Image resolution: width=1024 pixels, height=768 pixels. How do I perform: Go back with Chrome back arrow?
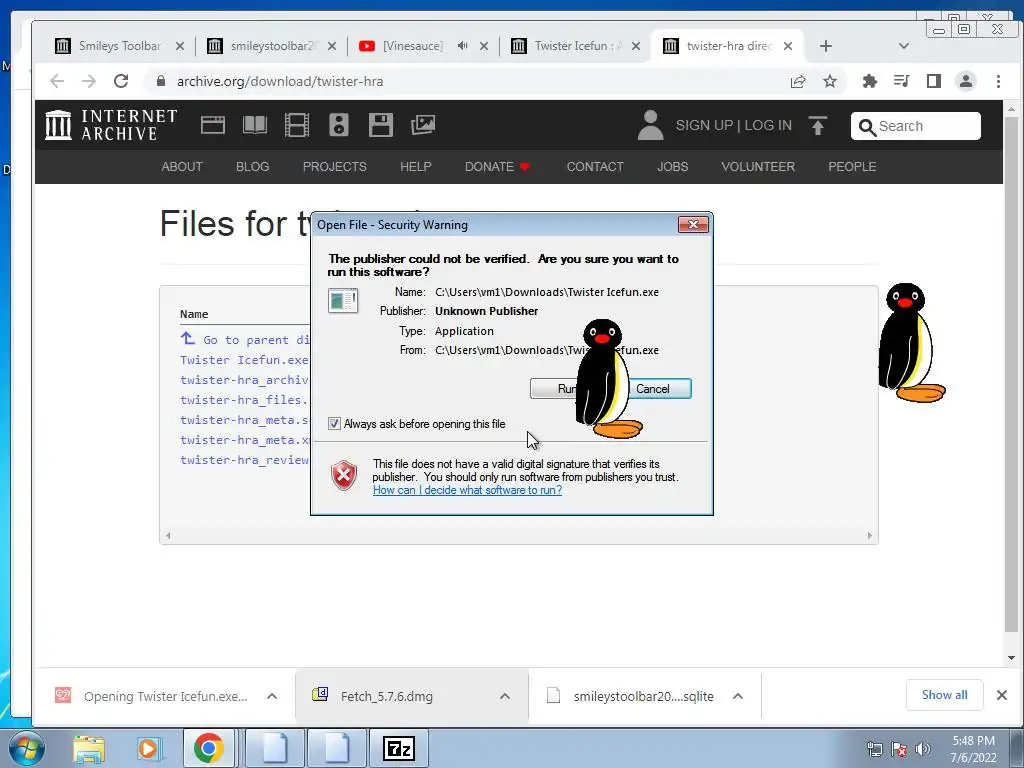tap(57, 81)
